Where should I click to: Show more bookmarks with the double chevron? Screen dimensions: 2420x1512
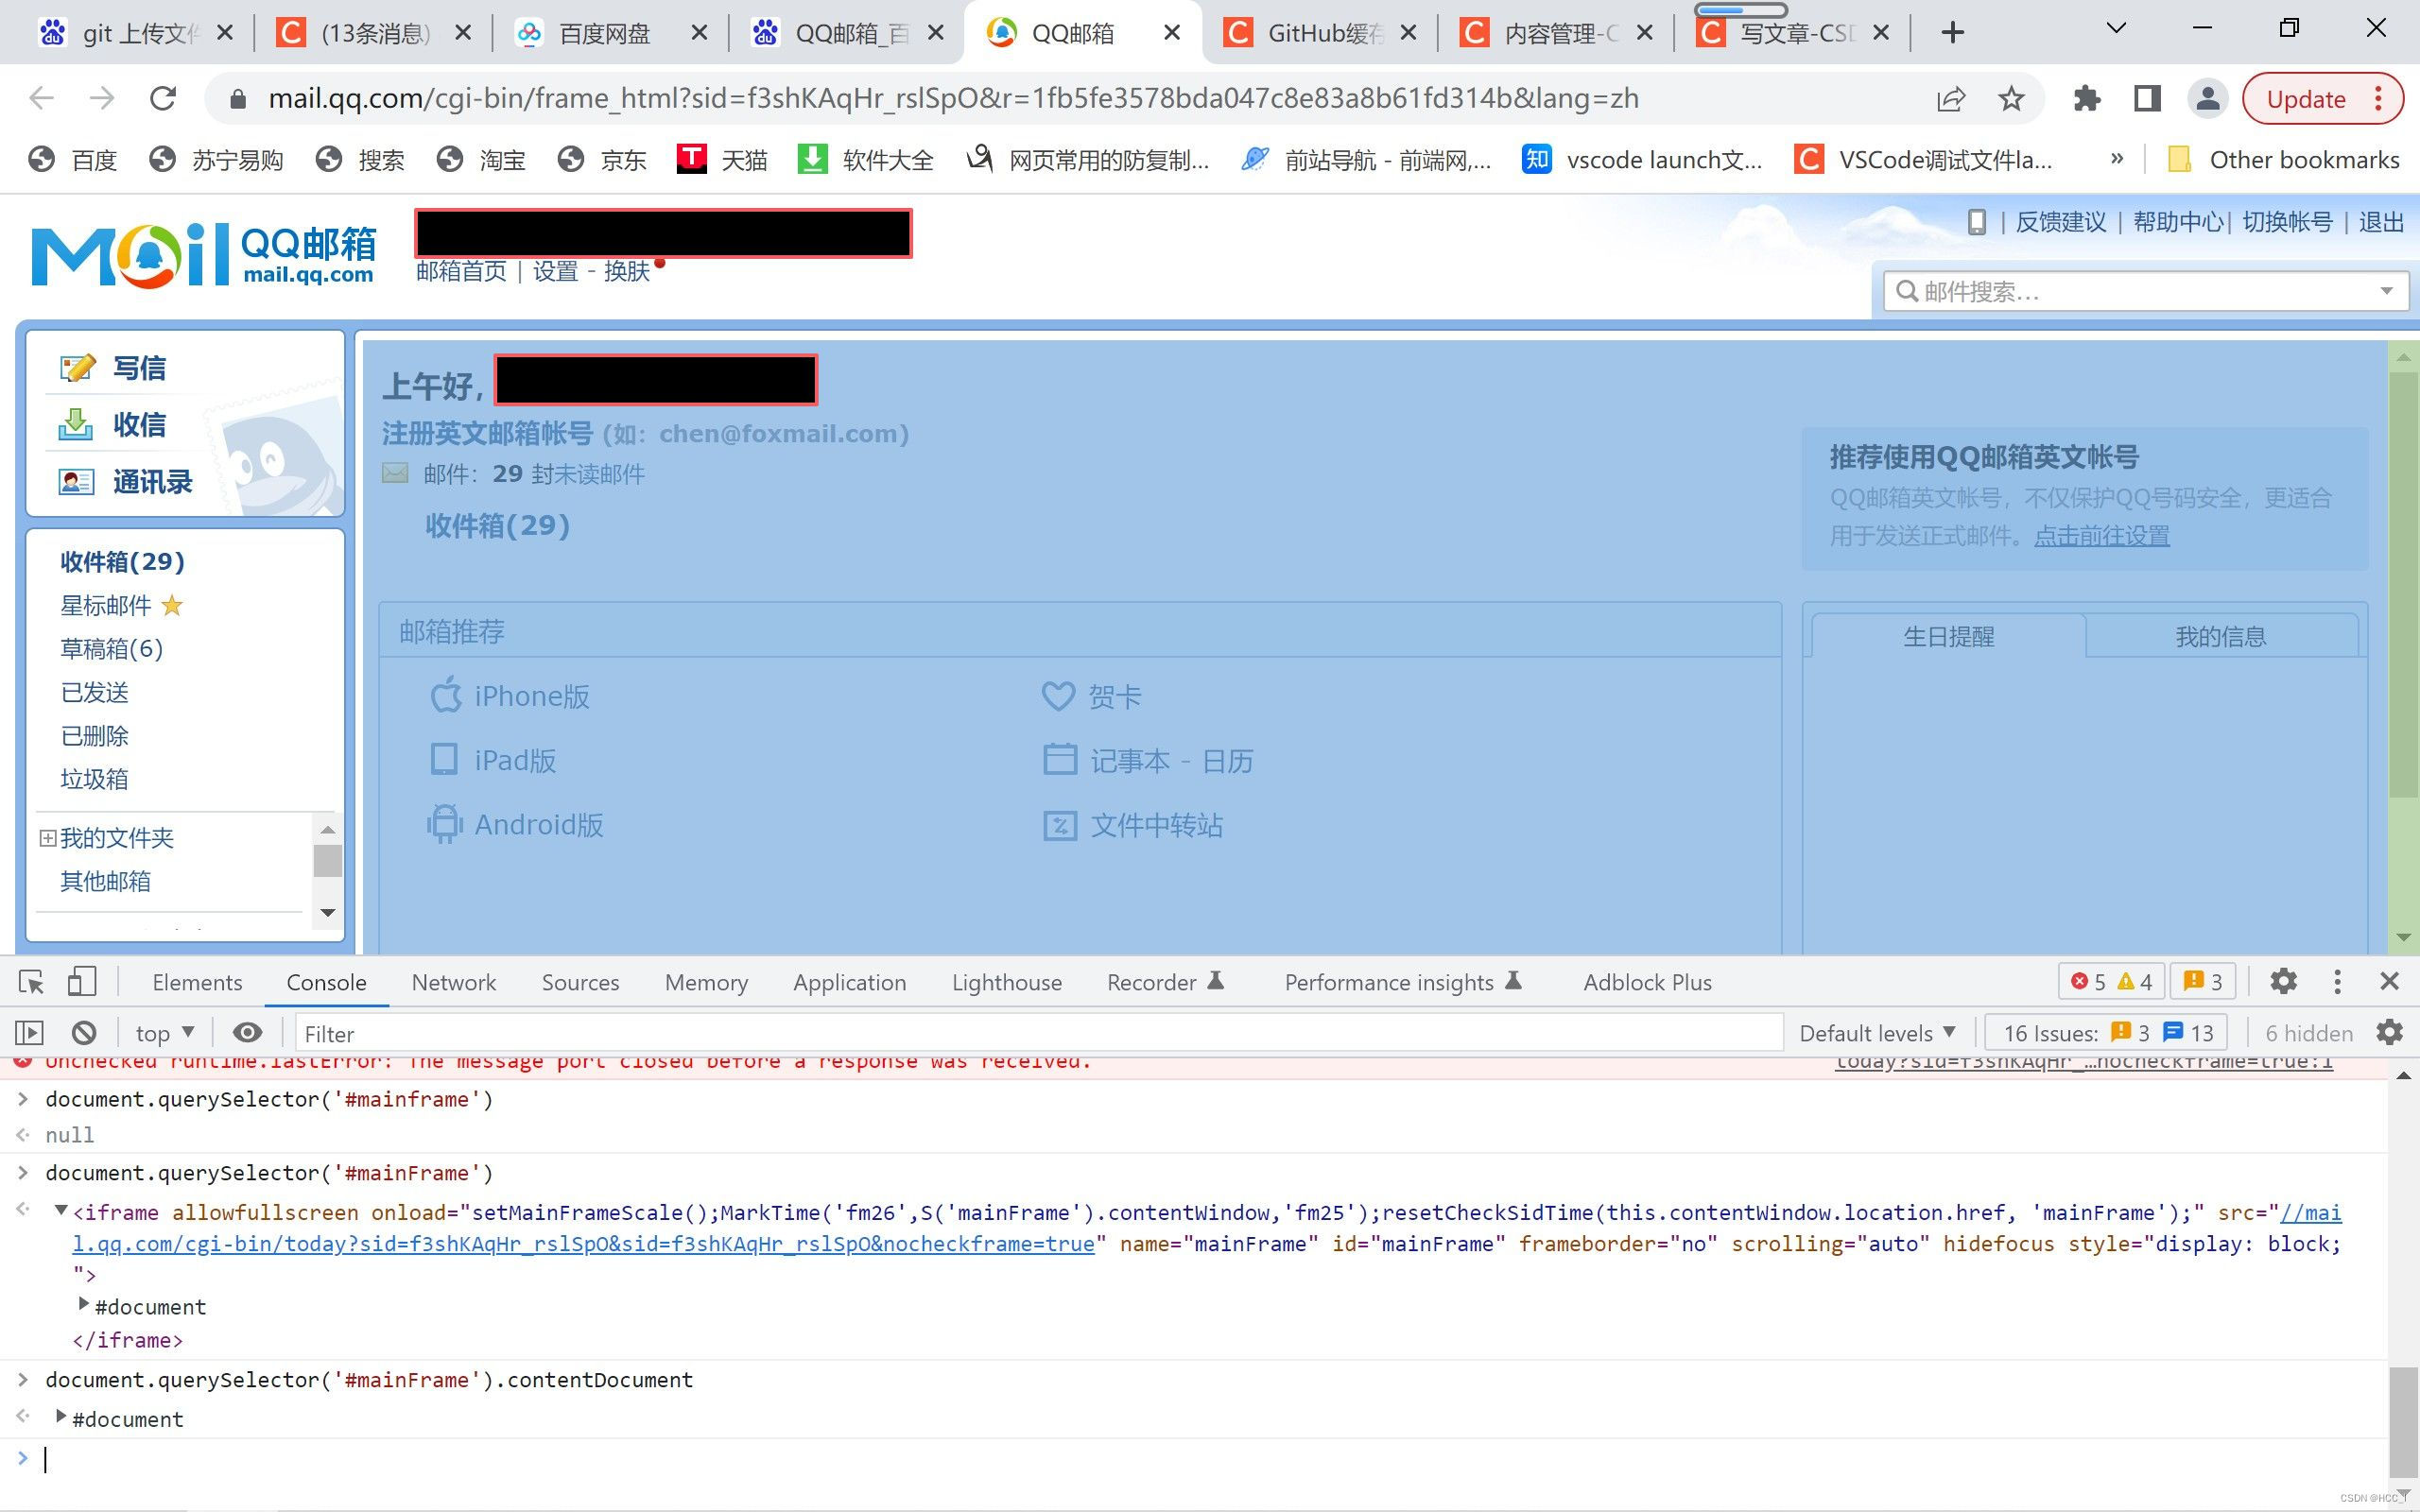[2116, 158]
